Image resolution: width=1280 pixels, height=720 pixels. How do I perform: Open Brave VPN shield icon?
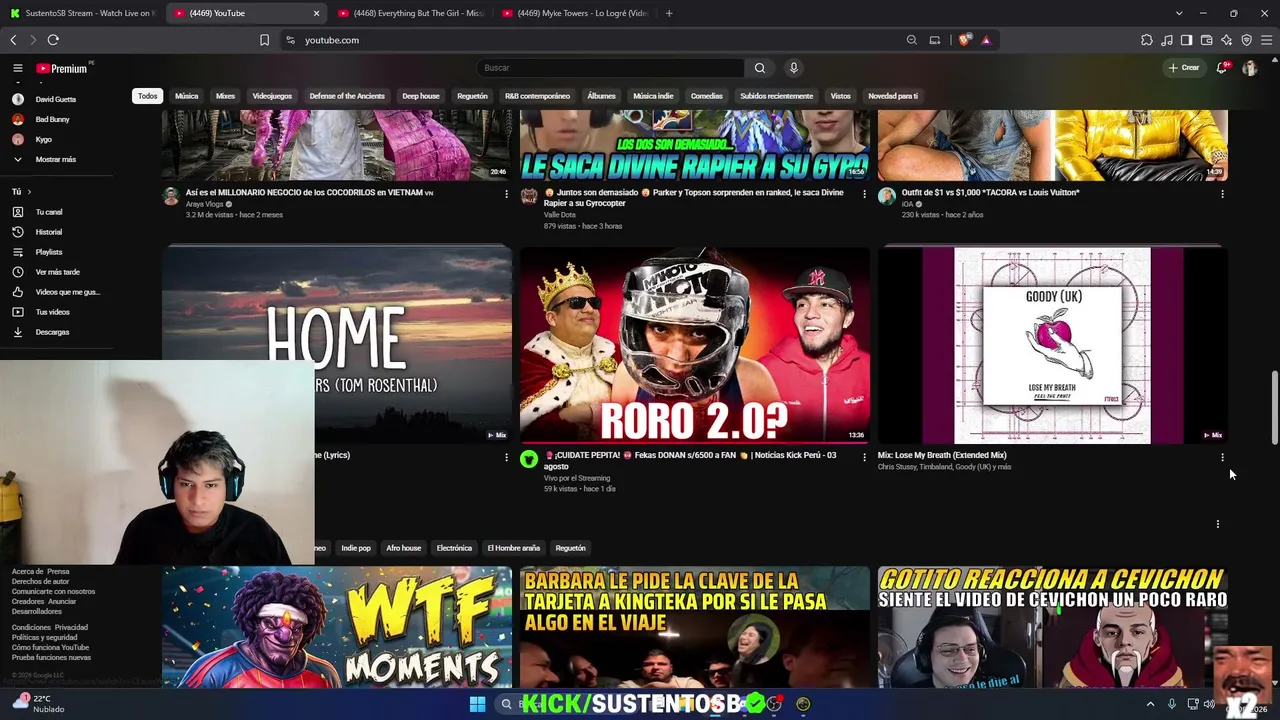[1246, 40]
